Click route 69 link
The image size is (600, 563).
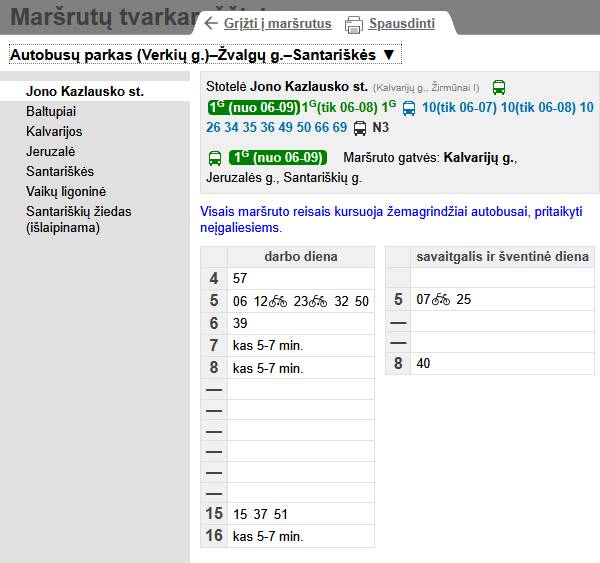click(x=339, y=127)
